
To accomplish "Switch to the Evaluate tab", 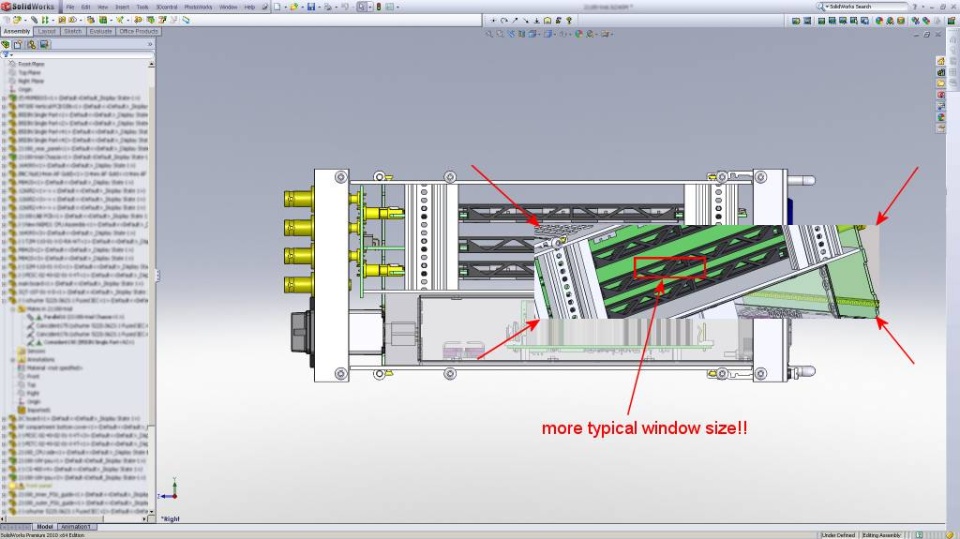I will click(x=101, y=31).
